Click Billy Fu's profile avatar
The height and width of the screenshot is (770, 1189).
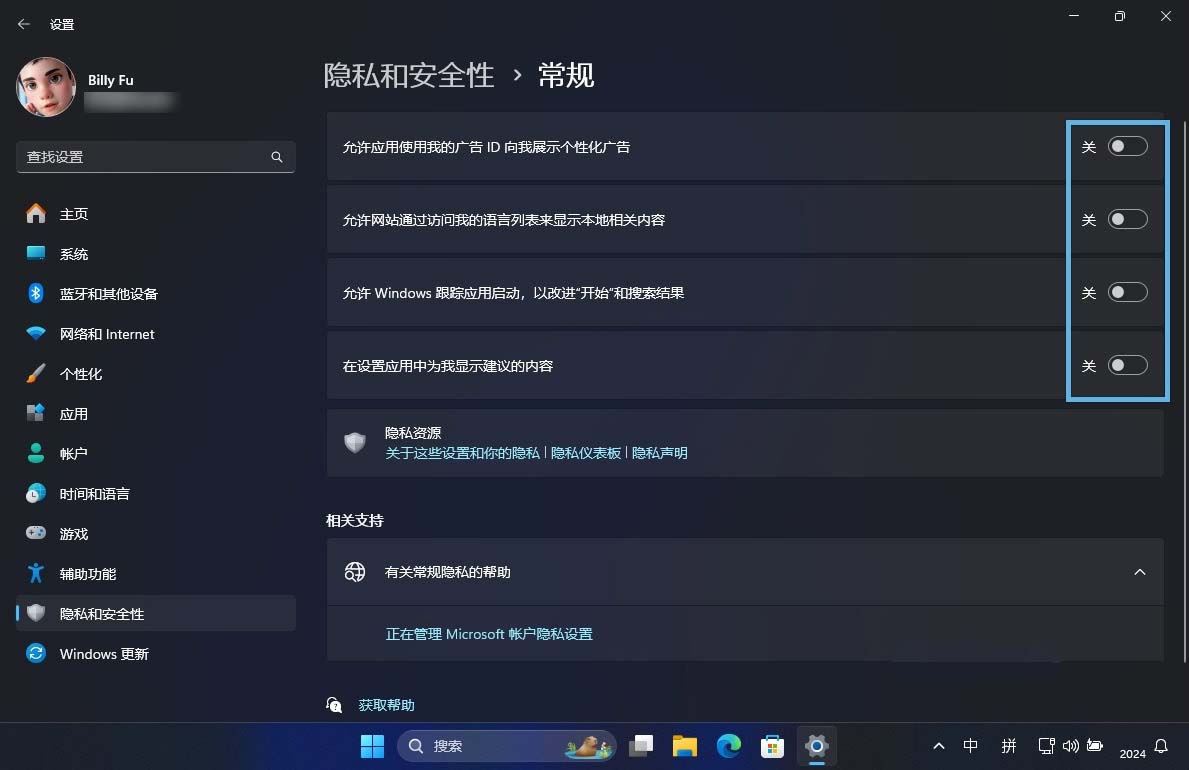click(x=46, y=87)
